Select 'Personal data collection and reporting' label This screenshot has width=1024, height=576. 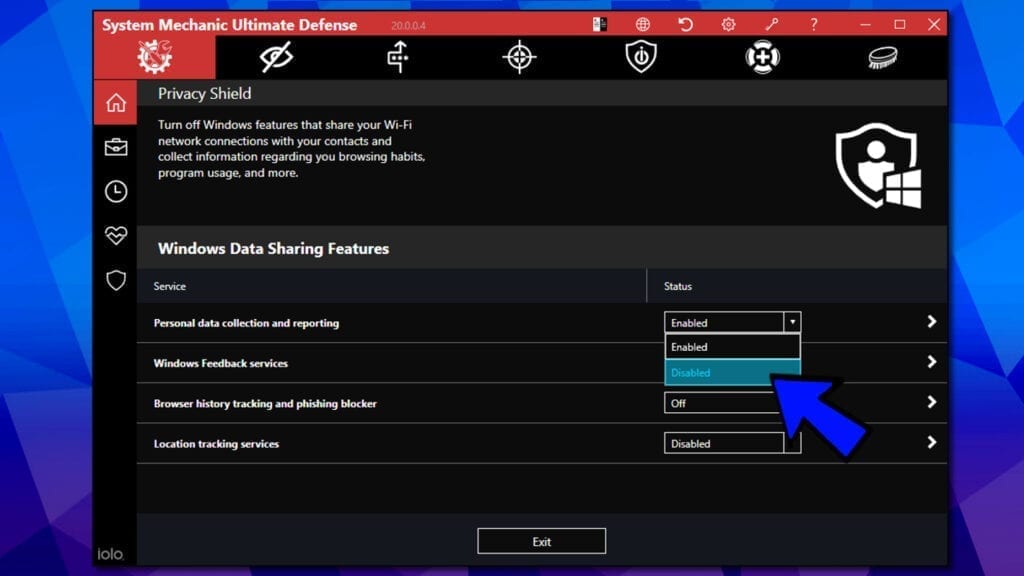tap(246, 323)
